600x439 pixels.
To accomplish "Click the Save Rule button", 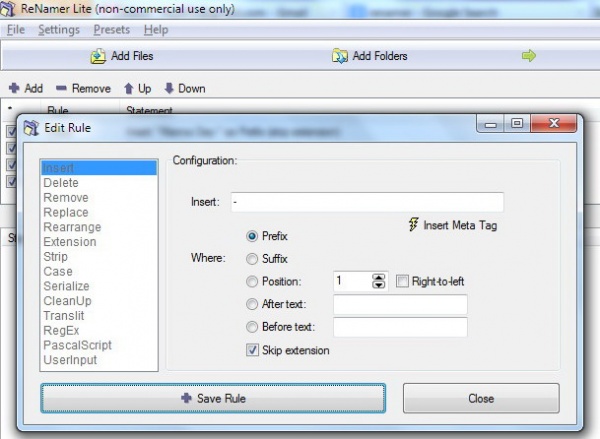I will point(213,398).
